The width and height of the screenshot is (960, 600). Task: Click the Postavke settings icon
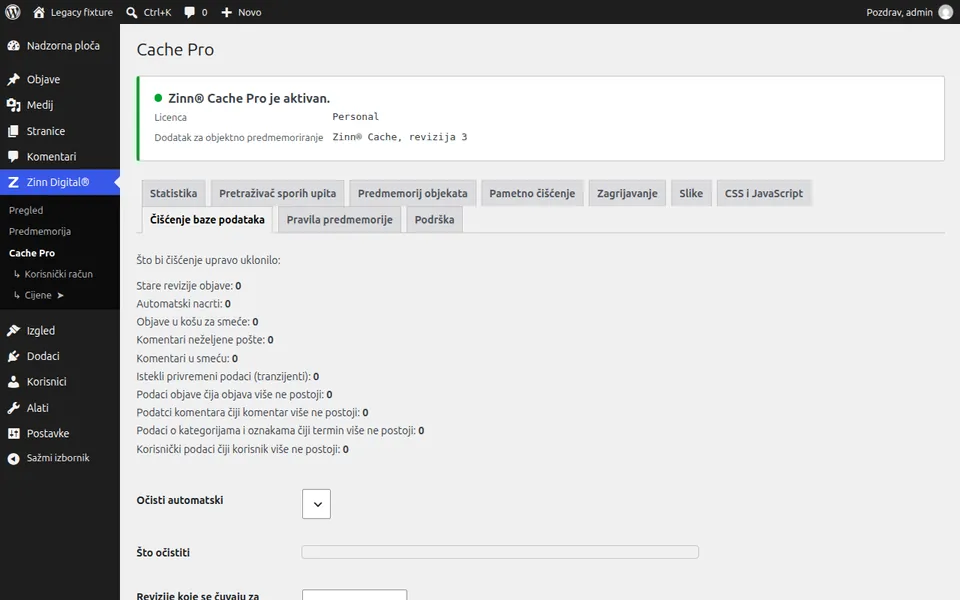pyautogui.click(x=13, y=433)
